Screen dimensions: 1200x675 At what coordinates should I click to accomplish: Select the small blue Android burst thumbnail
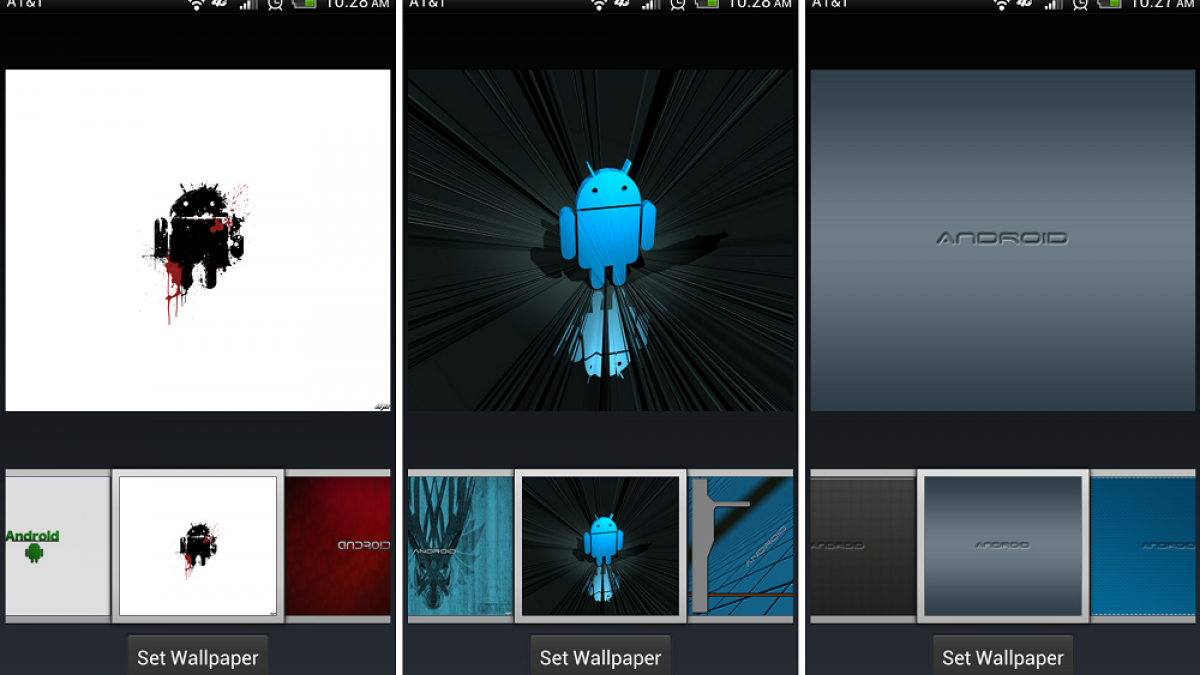601,546
